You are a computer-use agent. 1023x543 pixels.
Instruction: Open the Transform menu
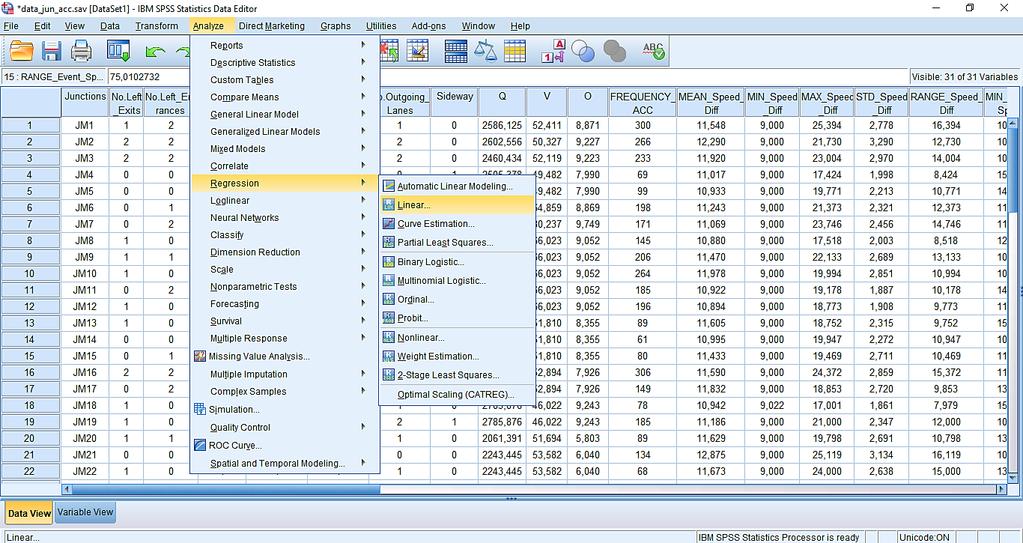pos(157,26)
